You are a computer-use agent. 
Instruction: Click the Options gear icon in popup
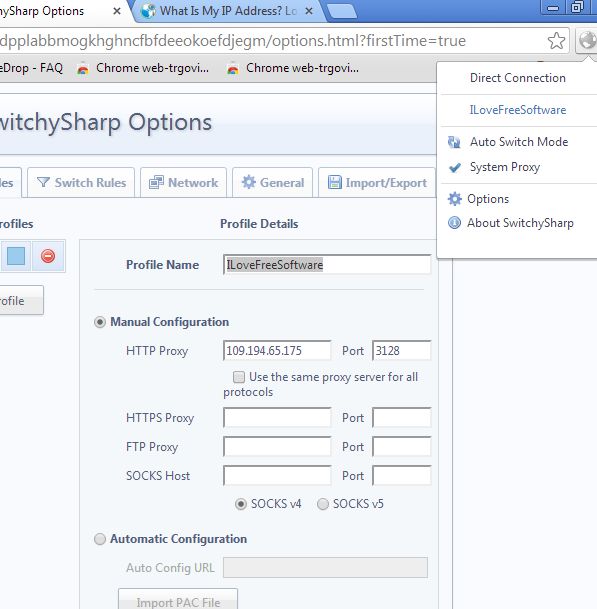(454, 199)
